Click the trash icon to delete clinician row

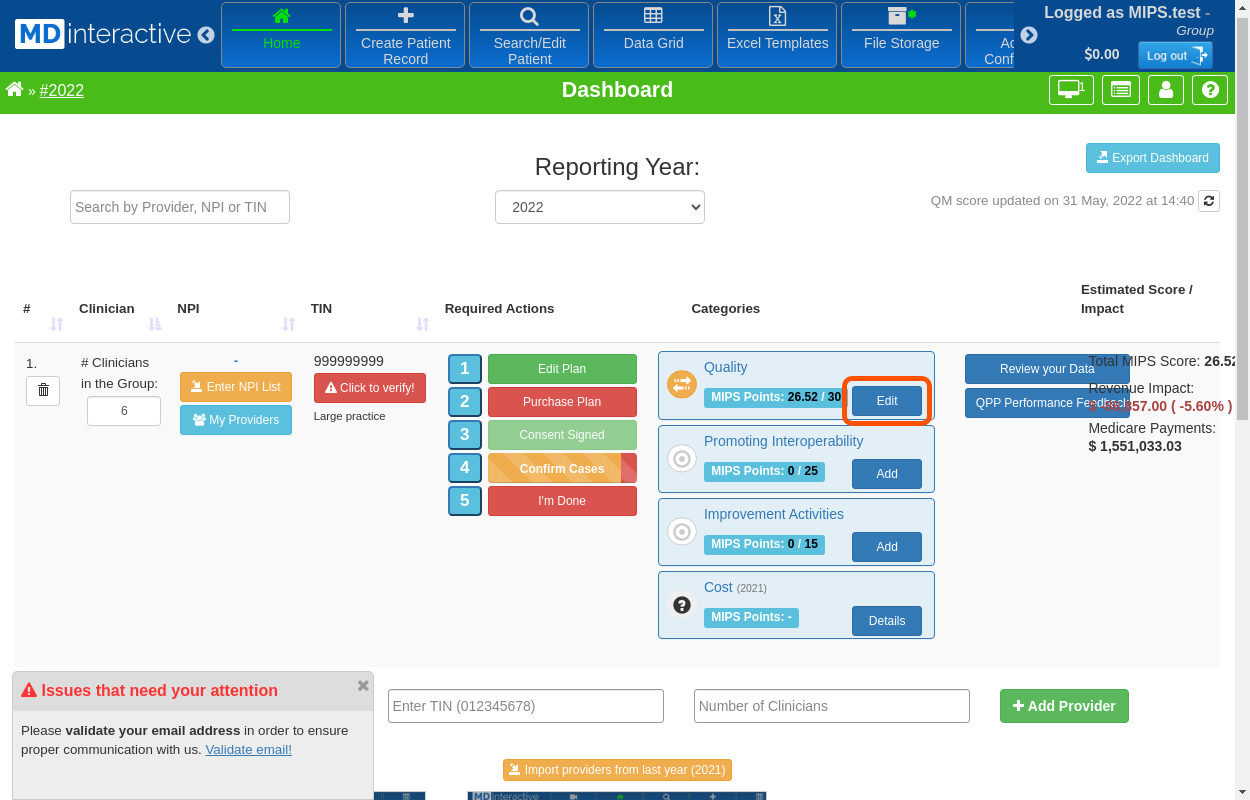(43, 390)
